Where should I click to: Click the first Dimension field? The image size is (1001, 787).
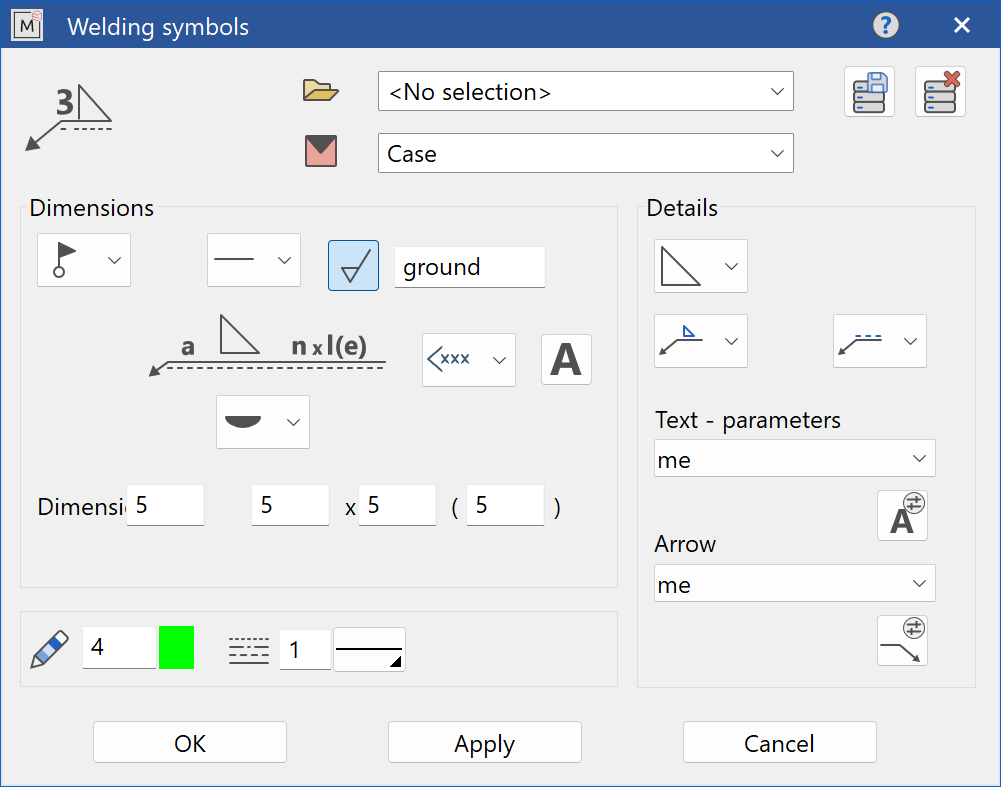tap(165, 505)
